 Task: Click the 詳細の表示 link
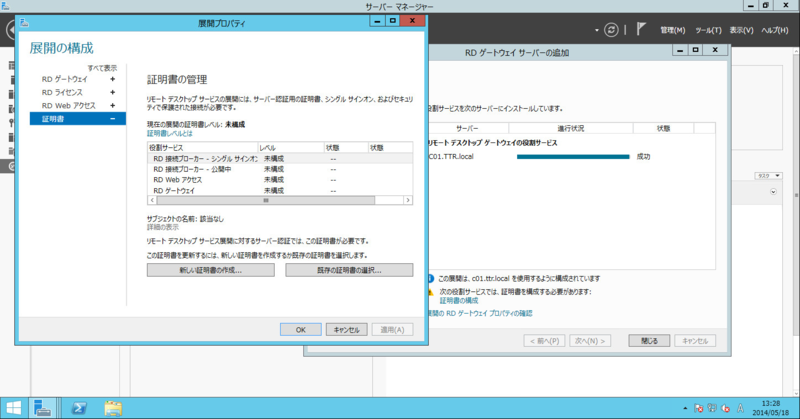pos(163,227)
